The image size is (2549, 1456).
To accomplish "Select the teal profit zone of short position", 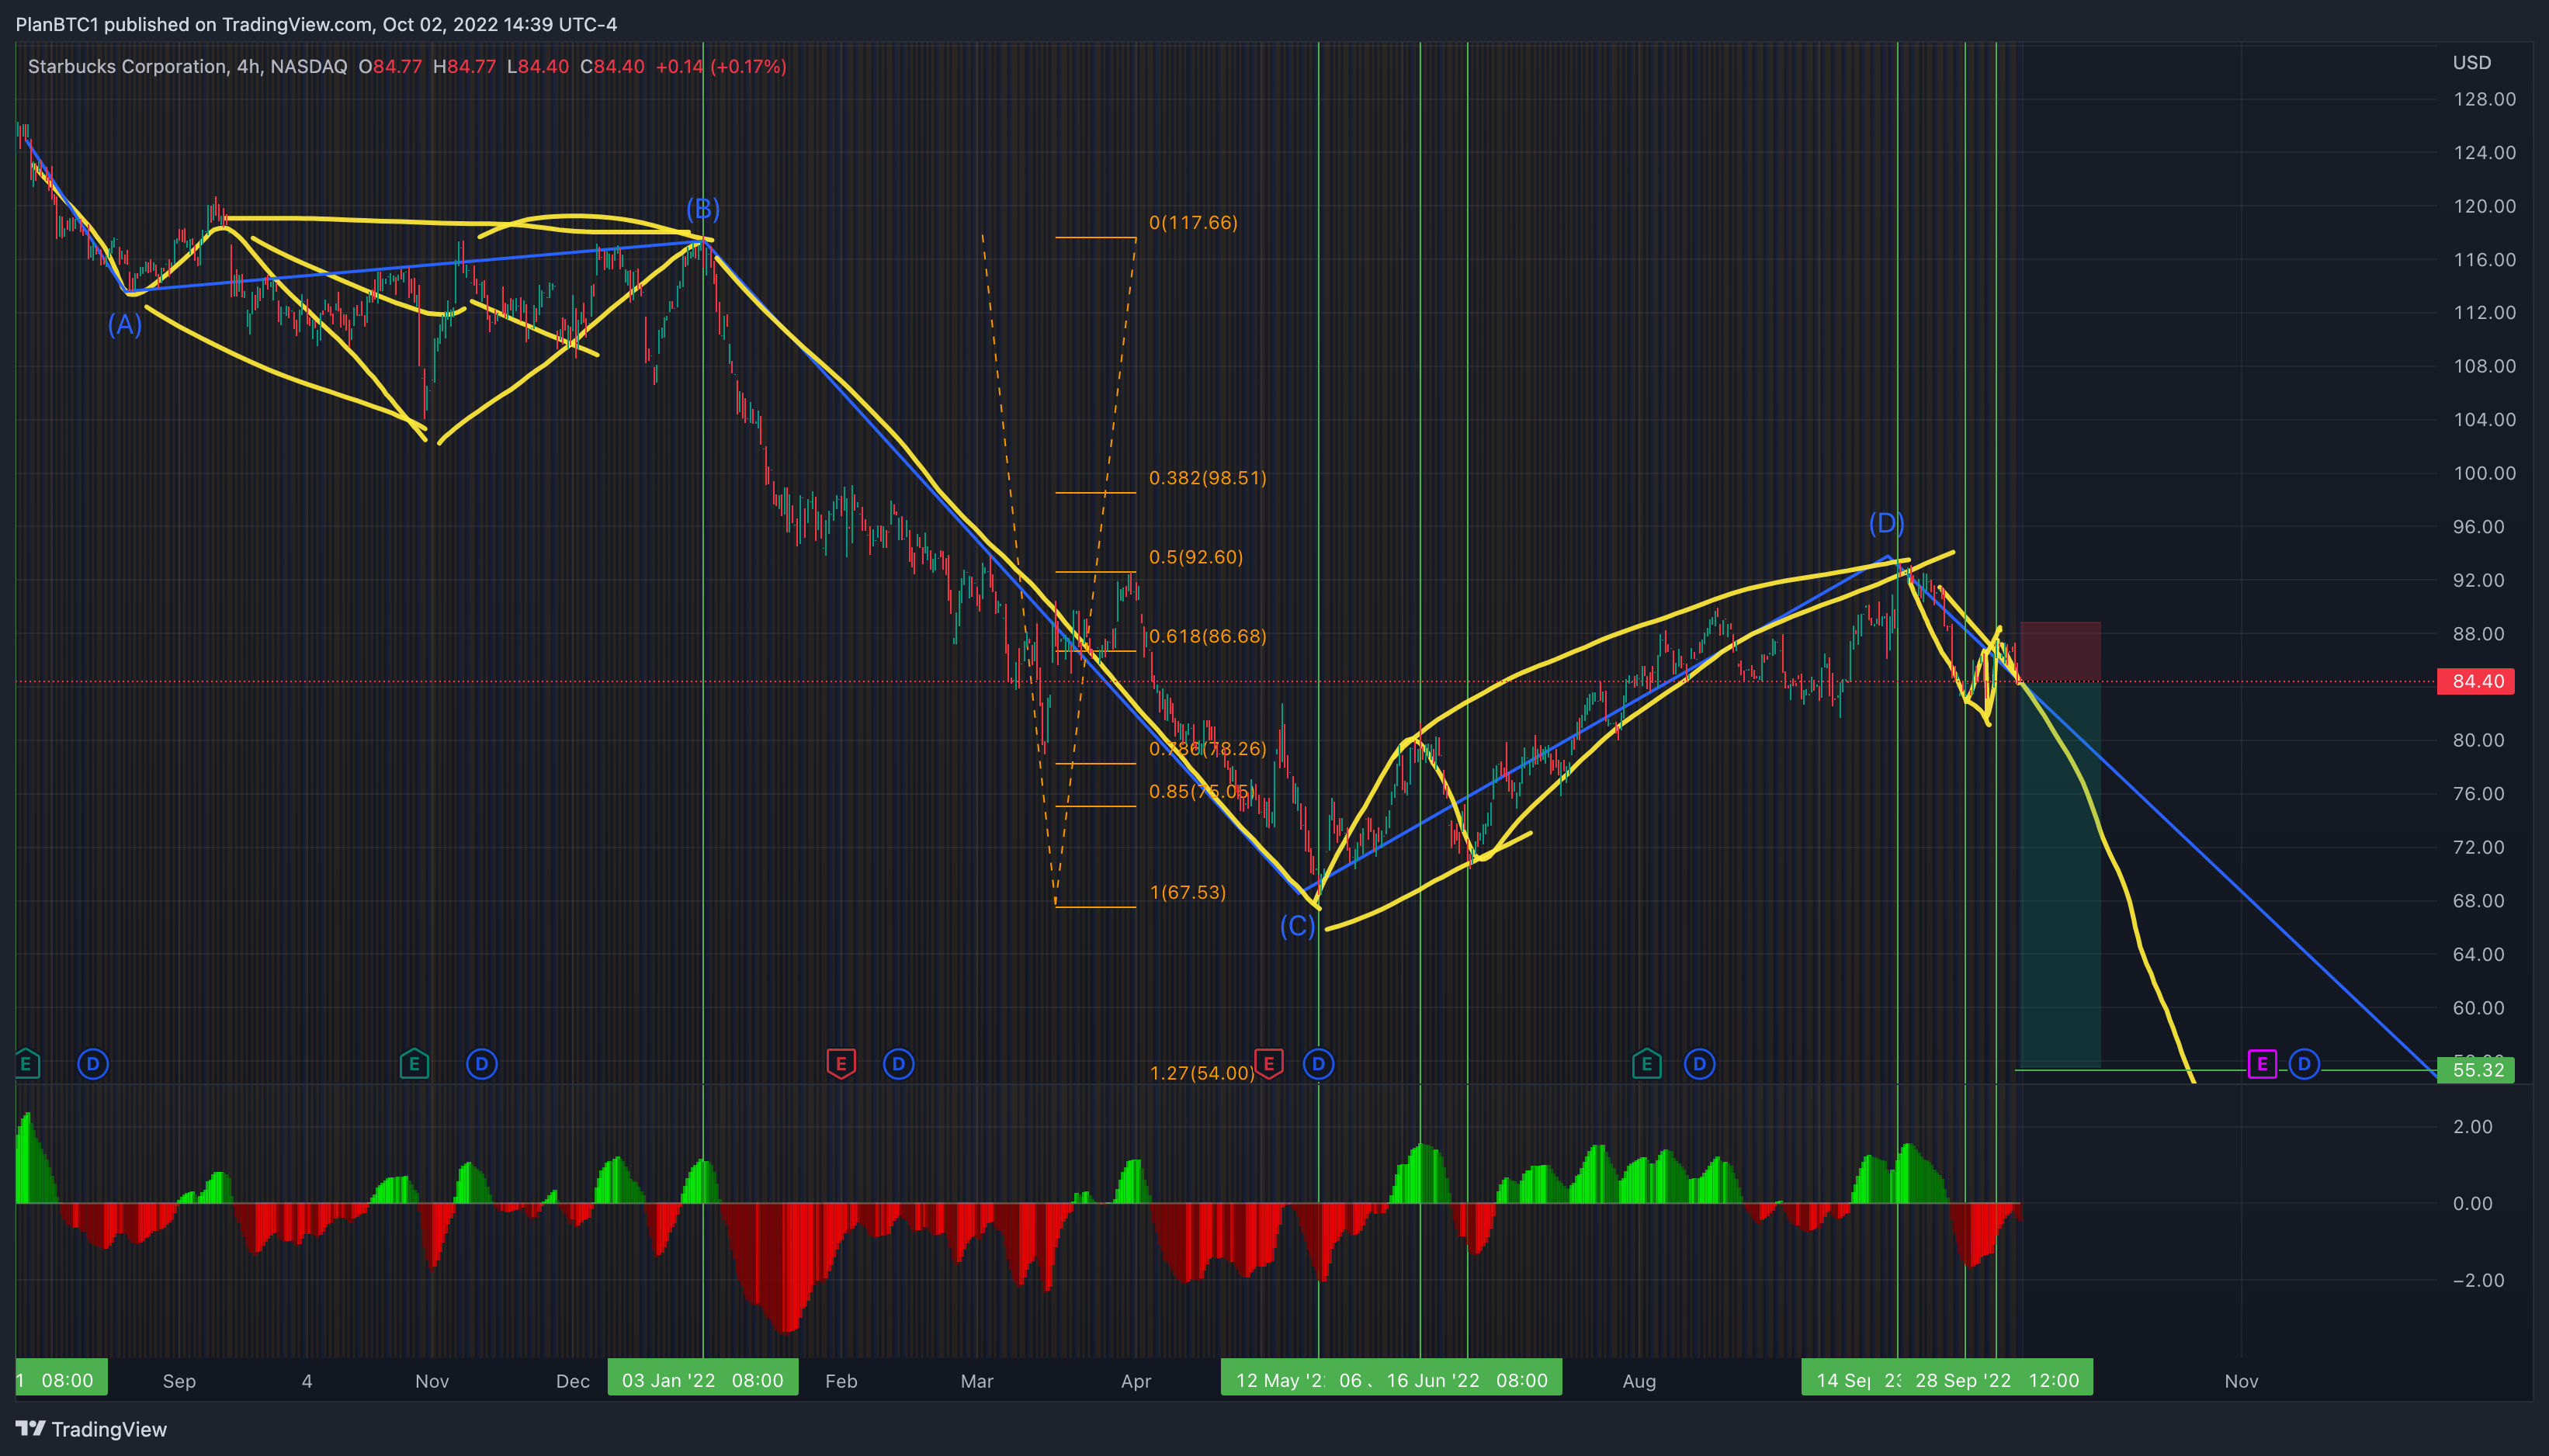I will coord(2060,876).
